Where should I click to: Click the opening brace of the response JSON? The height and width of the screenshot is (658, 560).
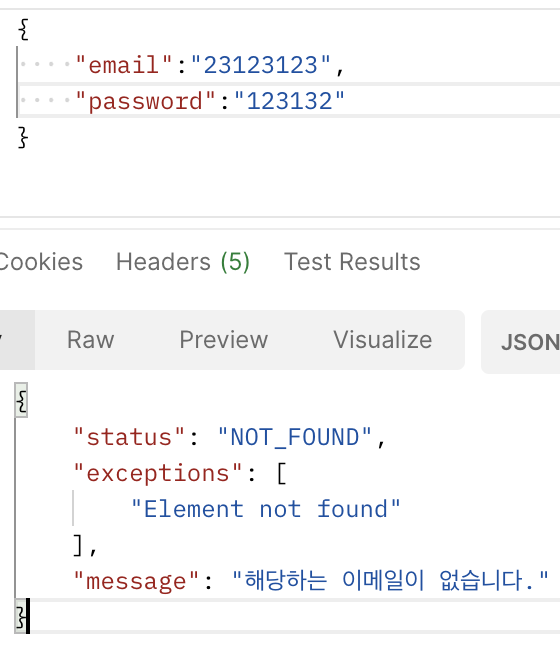point(21,400)
